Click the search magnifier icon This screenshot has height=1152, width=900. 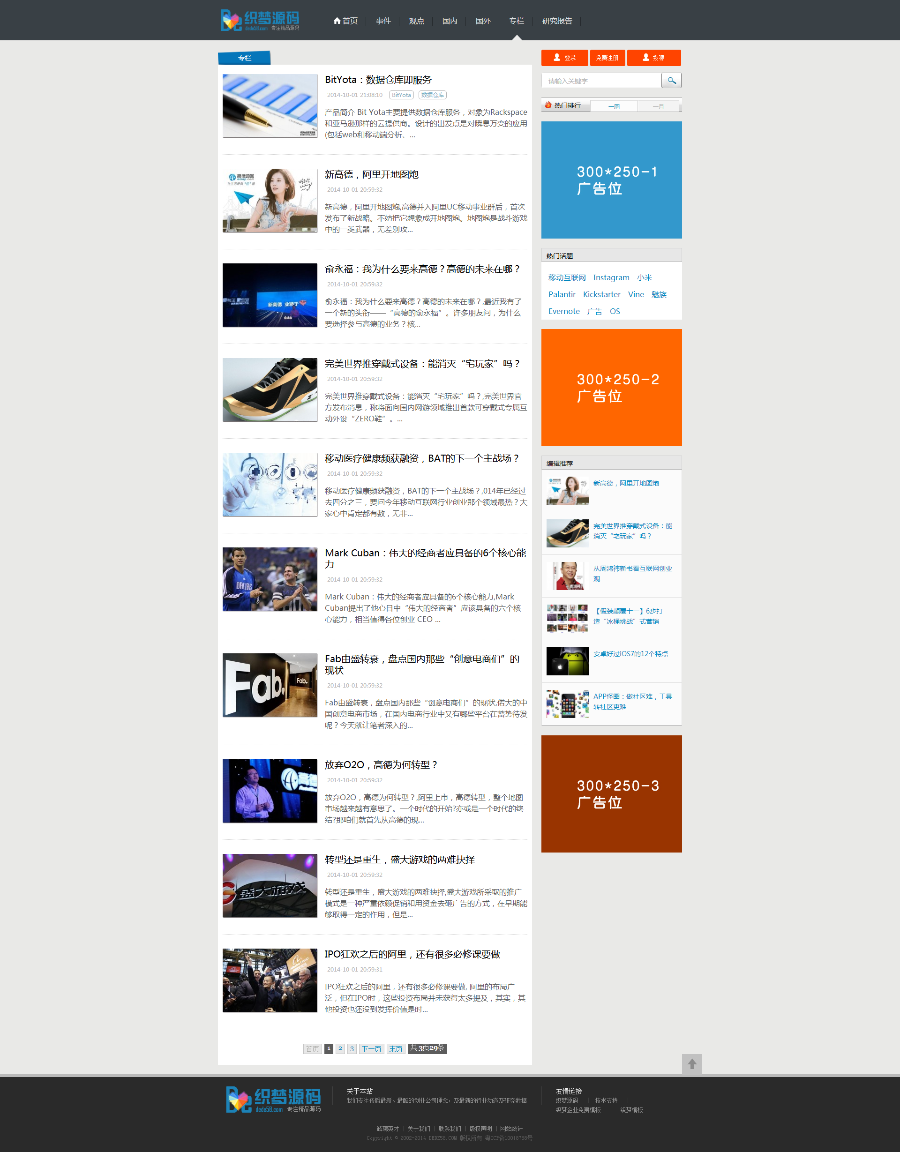coord(672,80)
